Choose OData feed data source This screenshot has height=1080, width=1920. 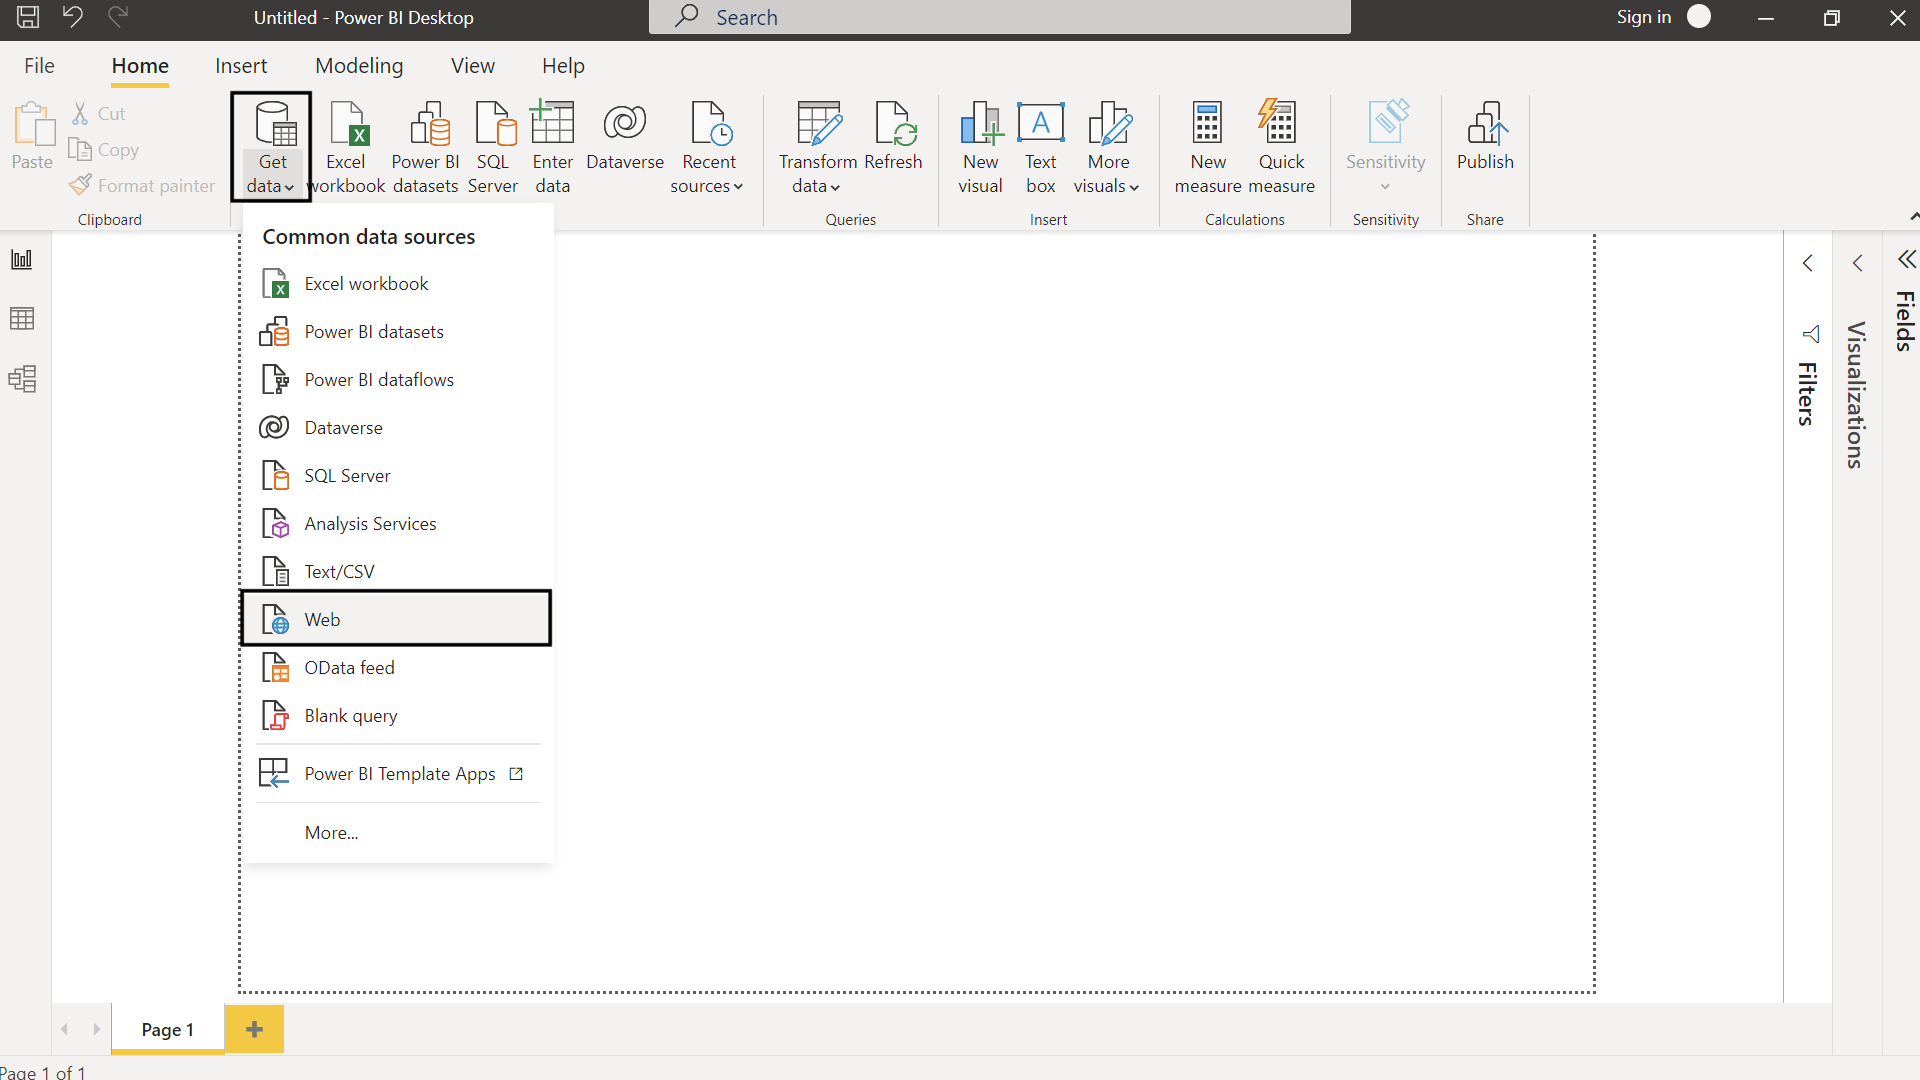point(397,668)
